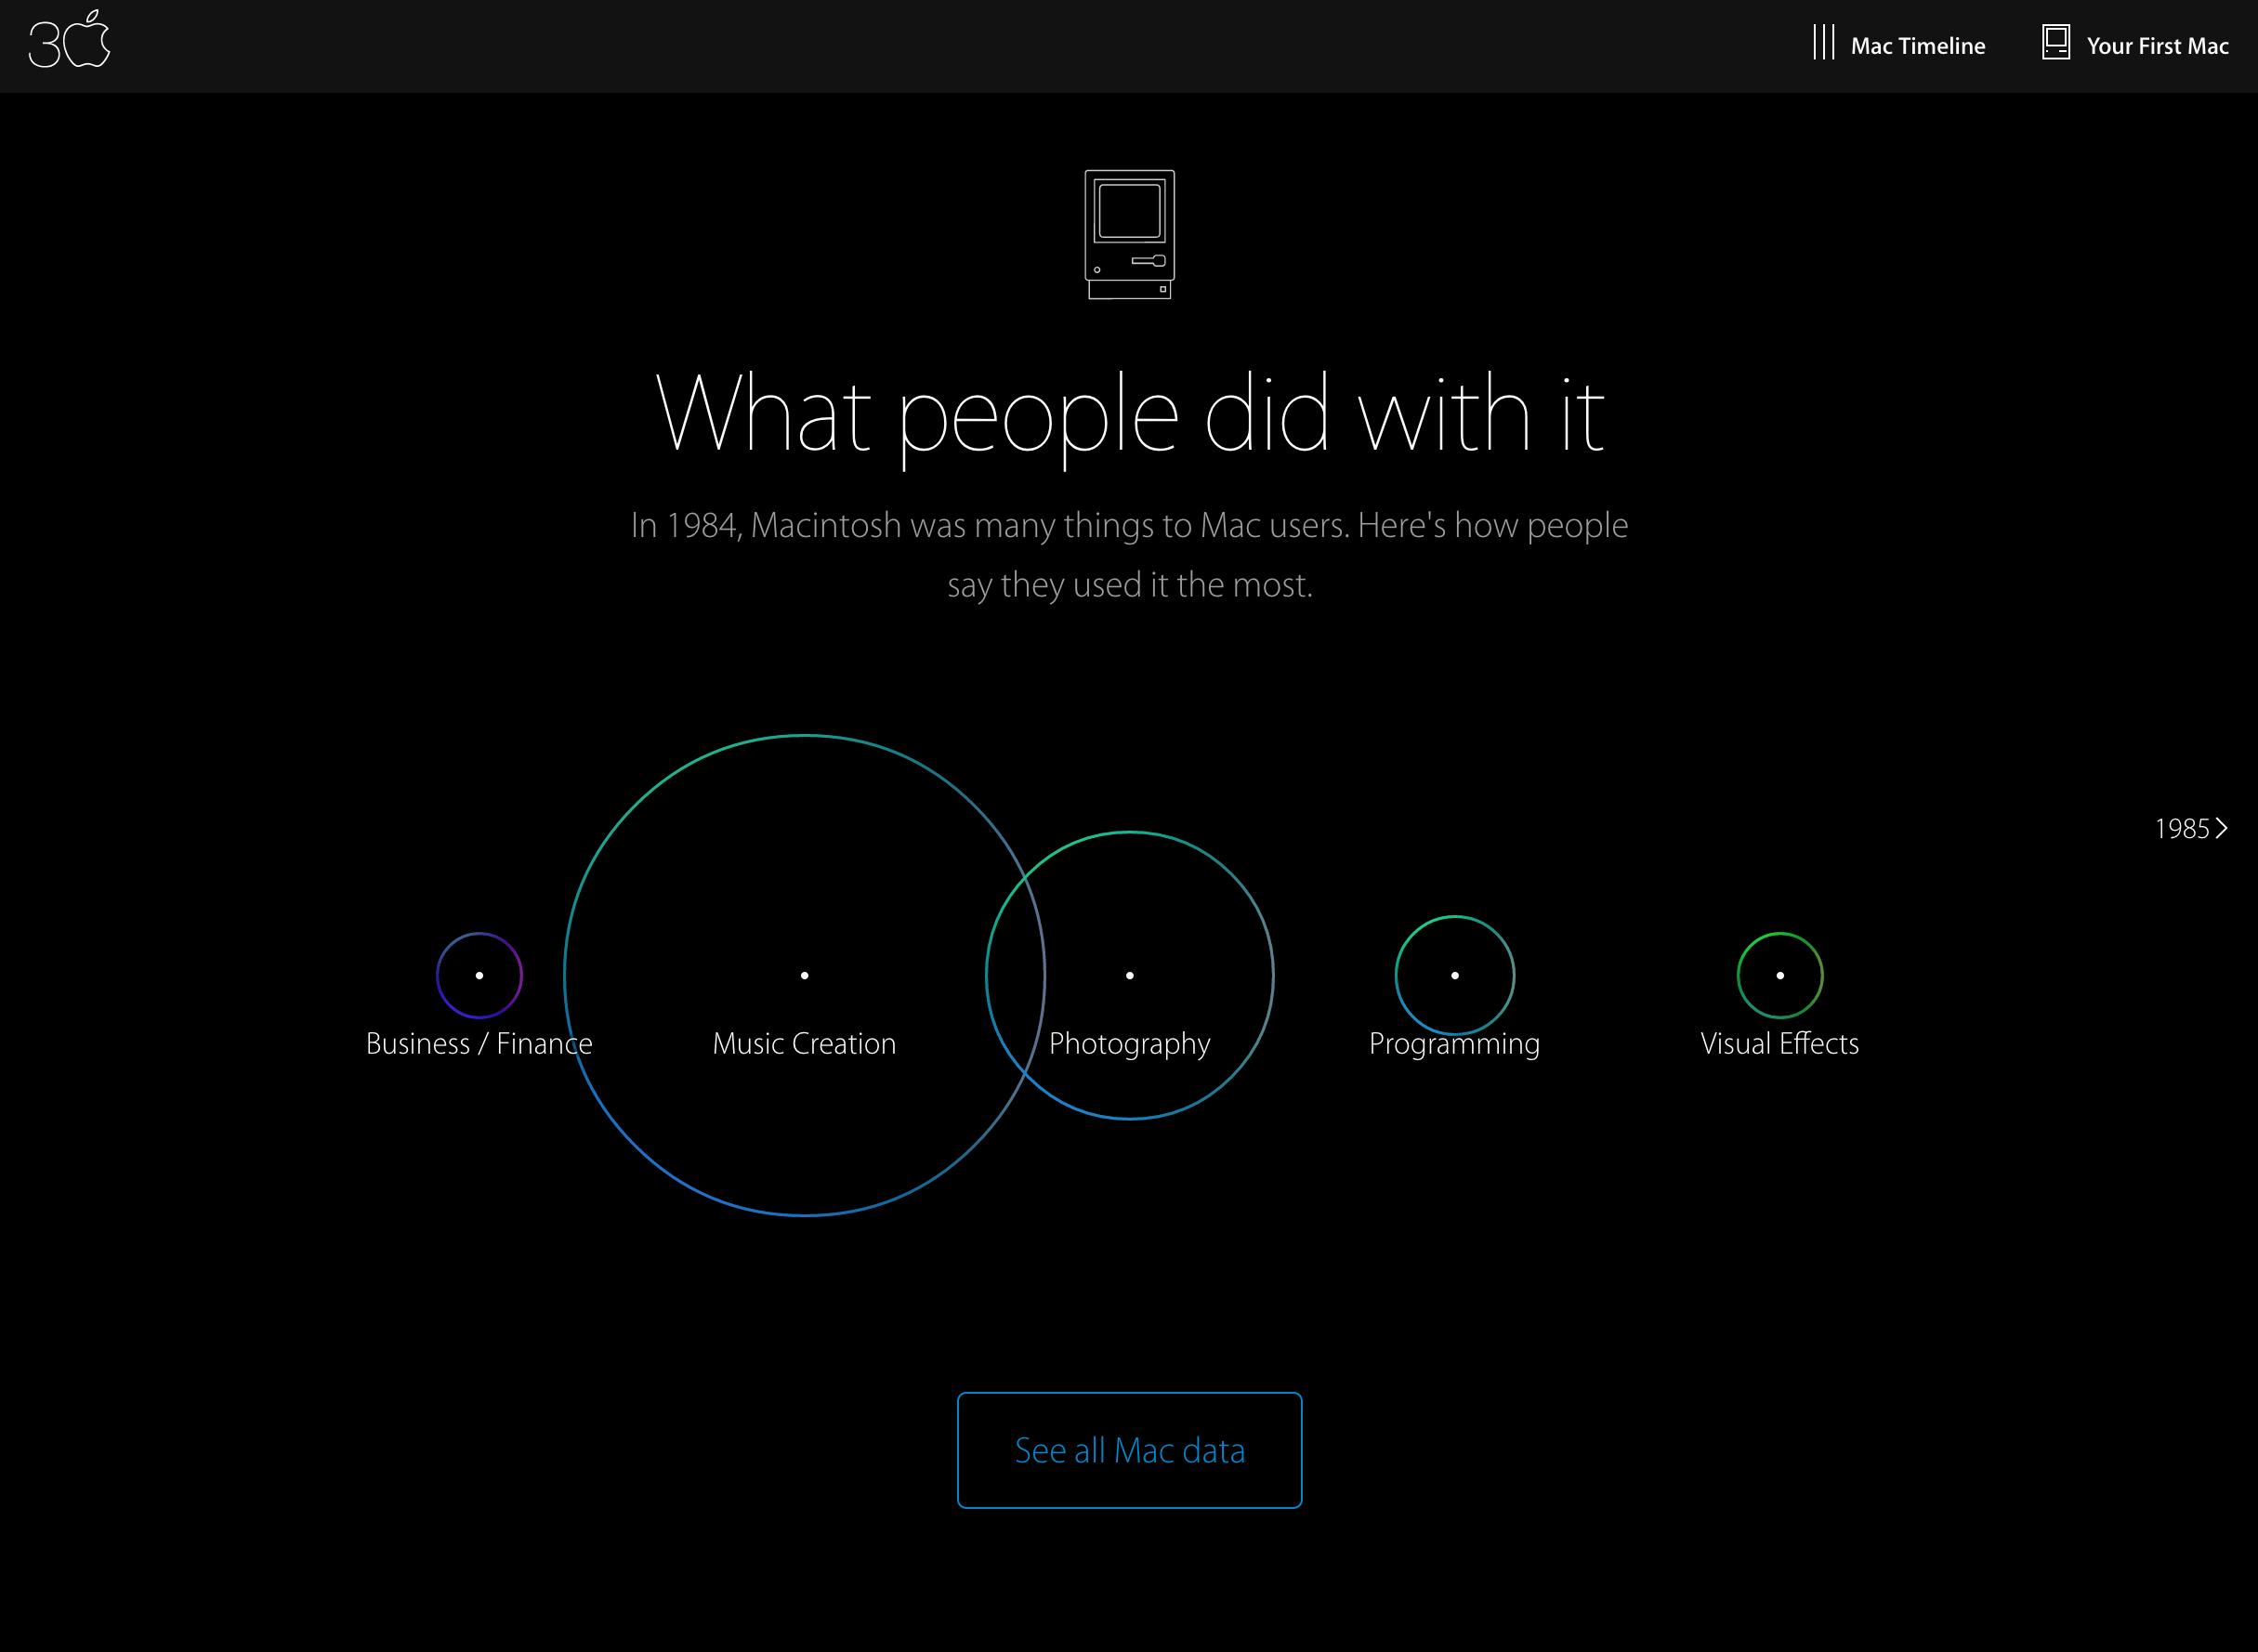Select the green Visual Effects circle
The image size is (2258, 1652).
click(x=1779, y=975)
